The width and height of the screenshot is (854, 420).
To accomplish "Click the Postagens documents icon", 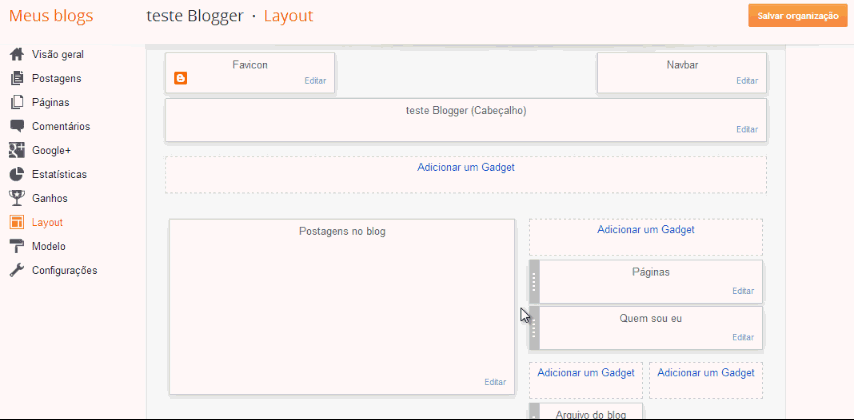I will click(17, 78).
